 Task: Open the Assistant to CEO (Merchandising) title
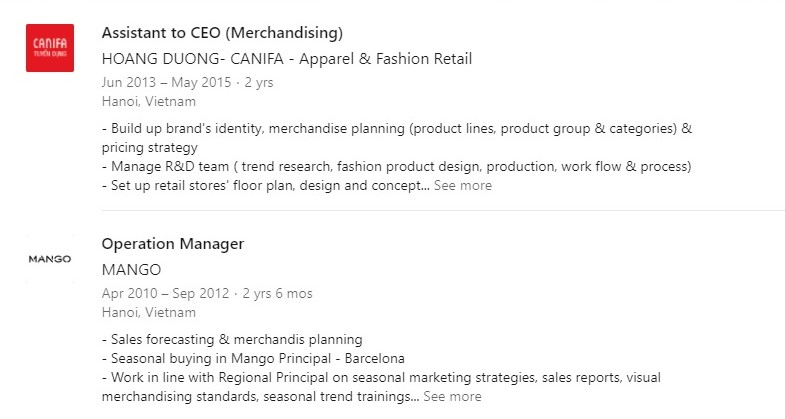click(222, 33)
